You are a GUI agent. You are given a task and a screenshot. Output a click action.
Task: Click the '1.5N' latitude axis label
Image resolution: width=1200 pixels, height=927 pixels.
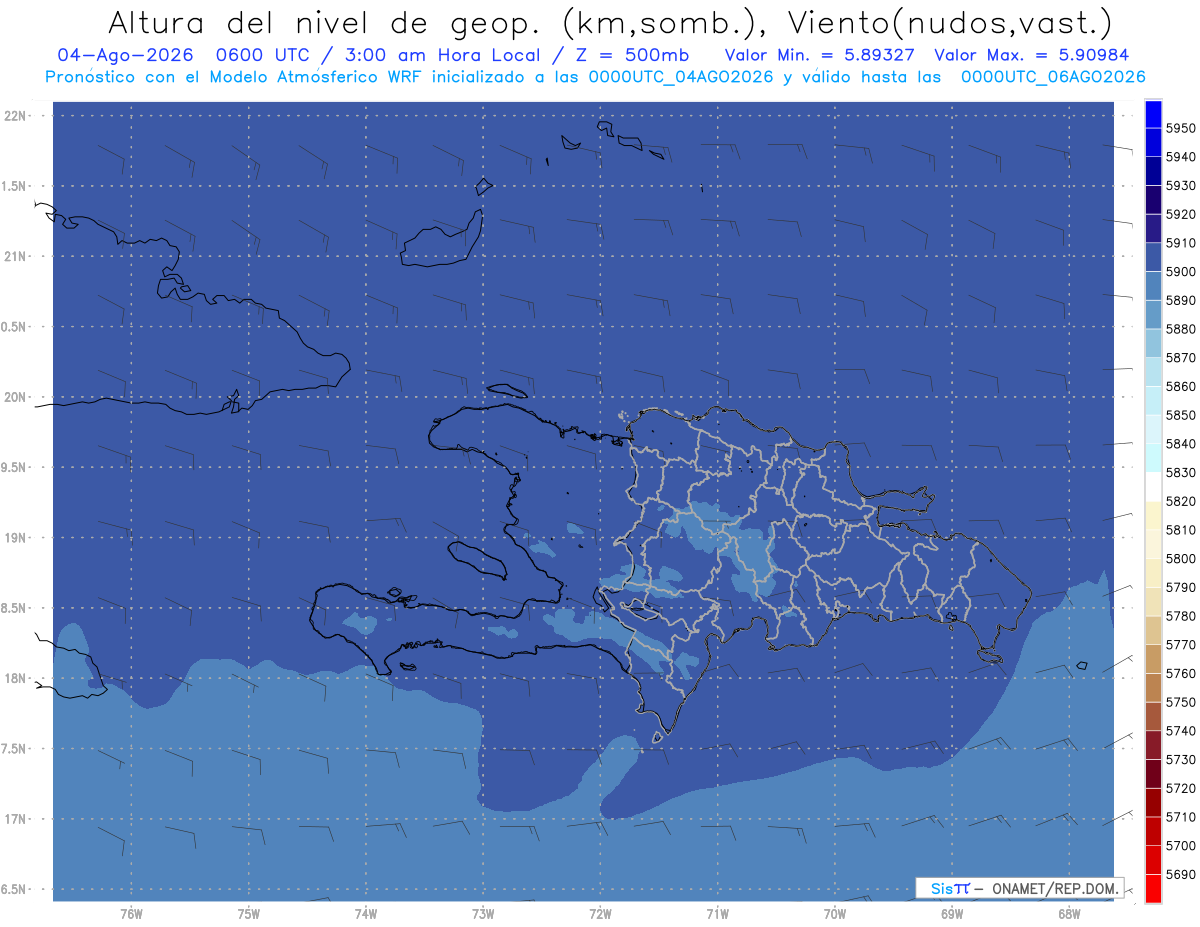point(16,186)
